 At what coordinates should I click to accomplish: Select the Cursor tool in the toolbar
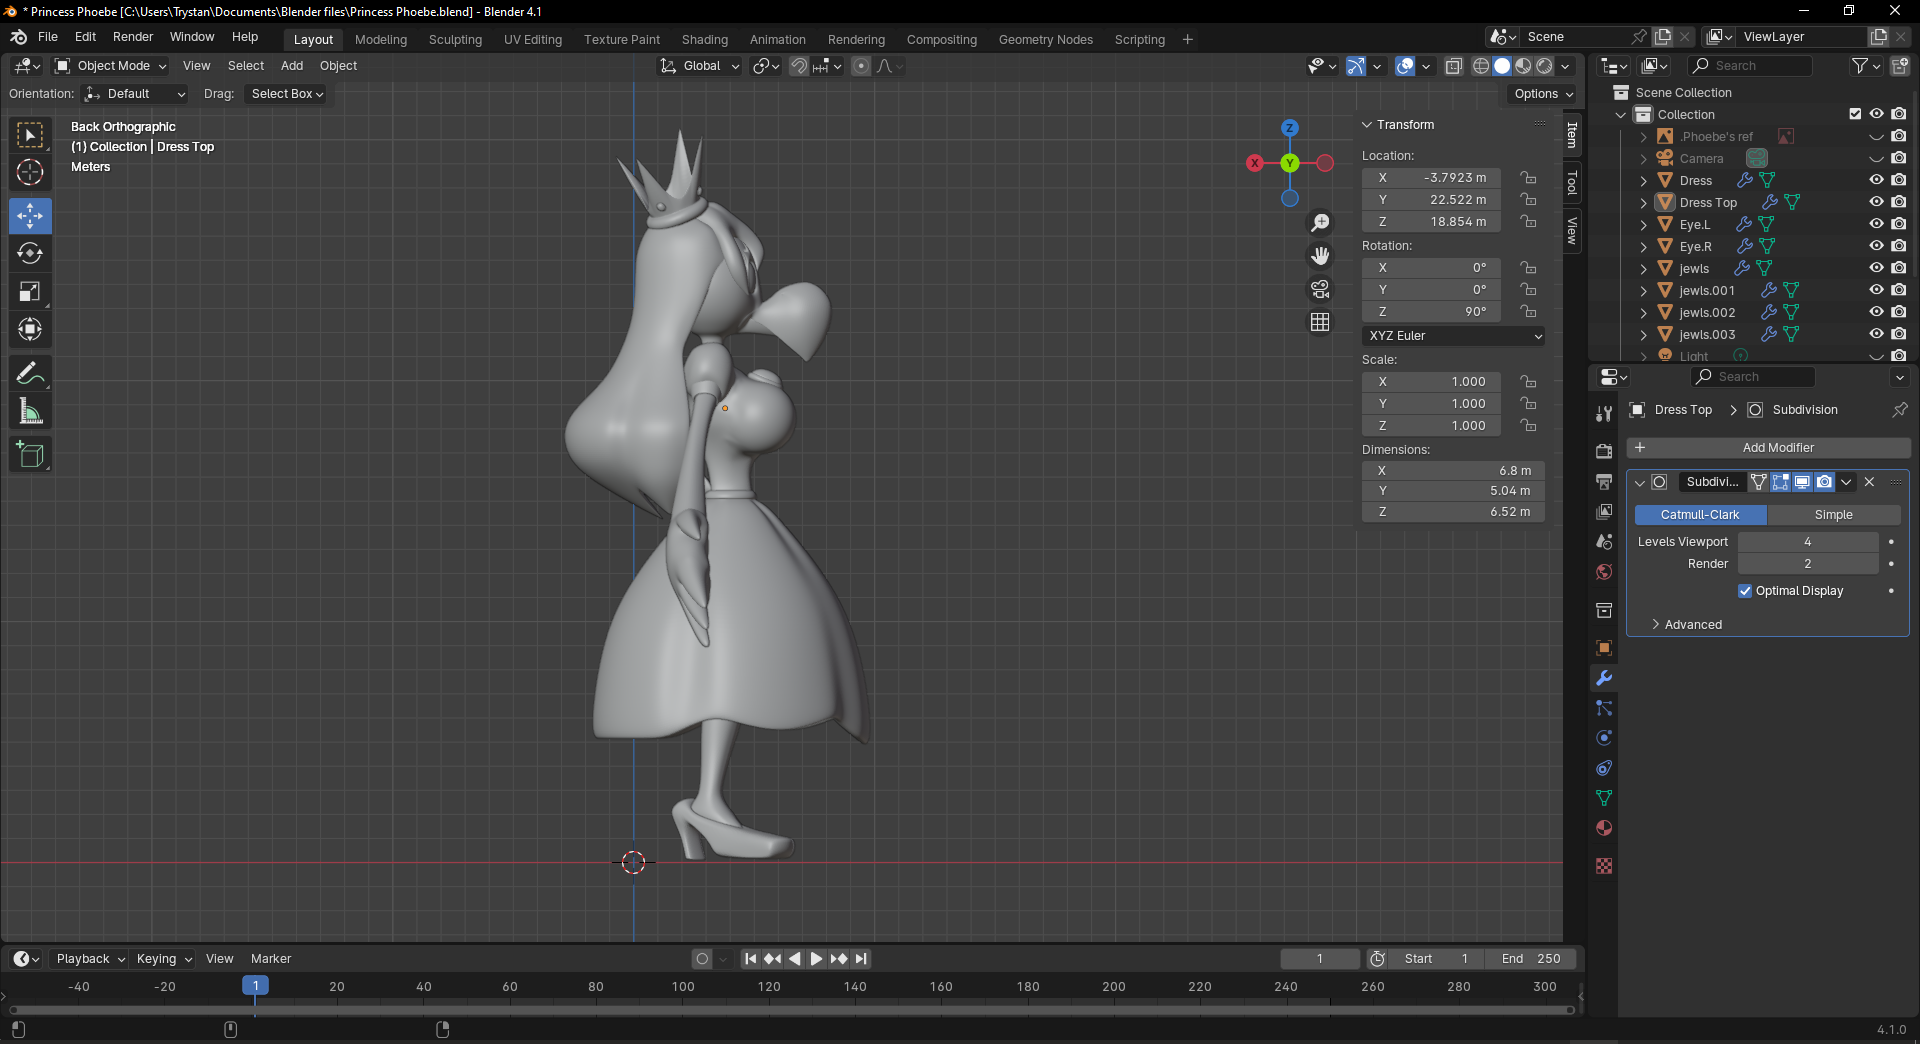(x=30, y=173)
